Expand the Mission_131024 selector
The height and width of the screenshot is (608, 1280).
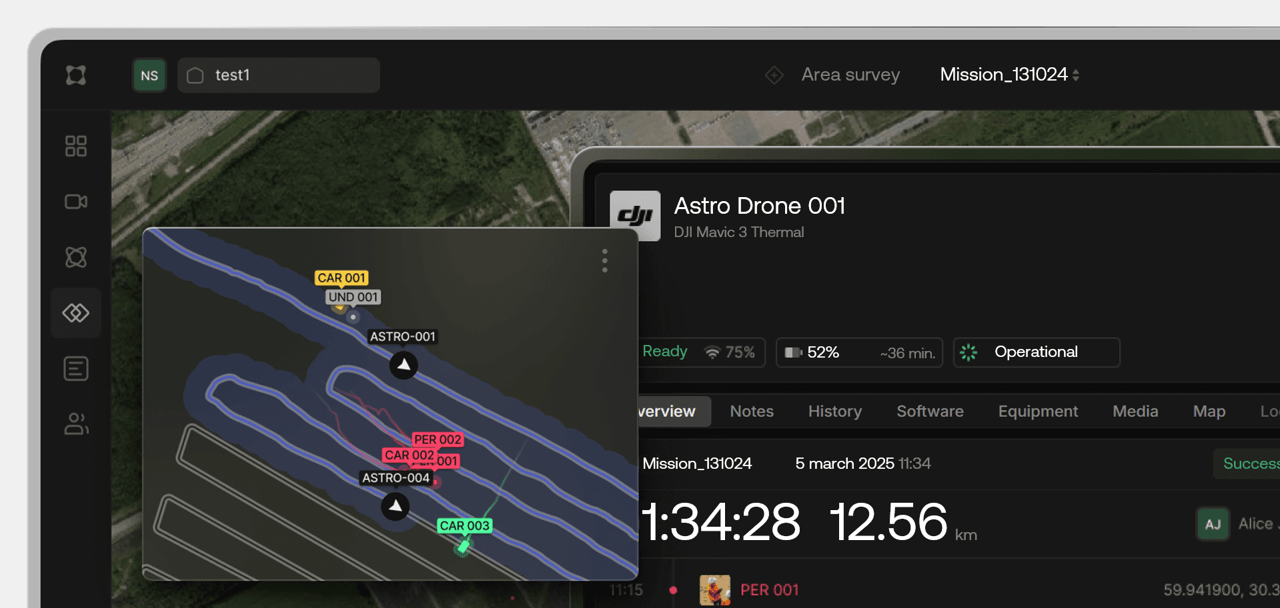pyautogui.click(x=1009, y=75)
